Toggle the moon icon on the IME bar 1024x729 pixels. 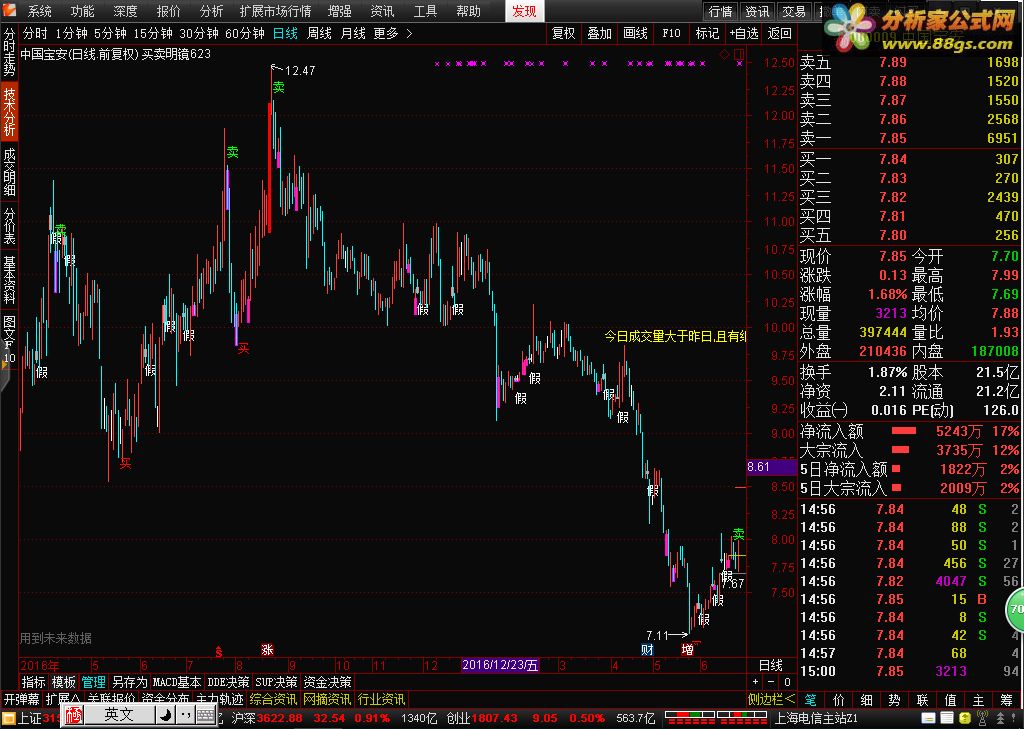click(166, 715)
